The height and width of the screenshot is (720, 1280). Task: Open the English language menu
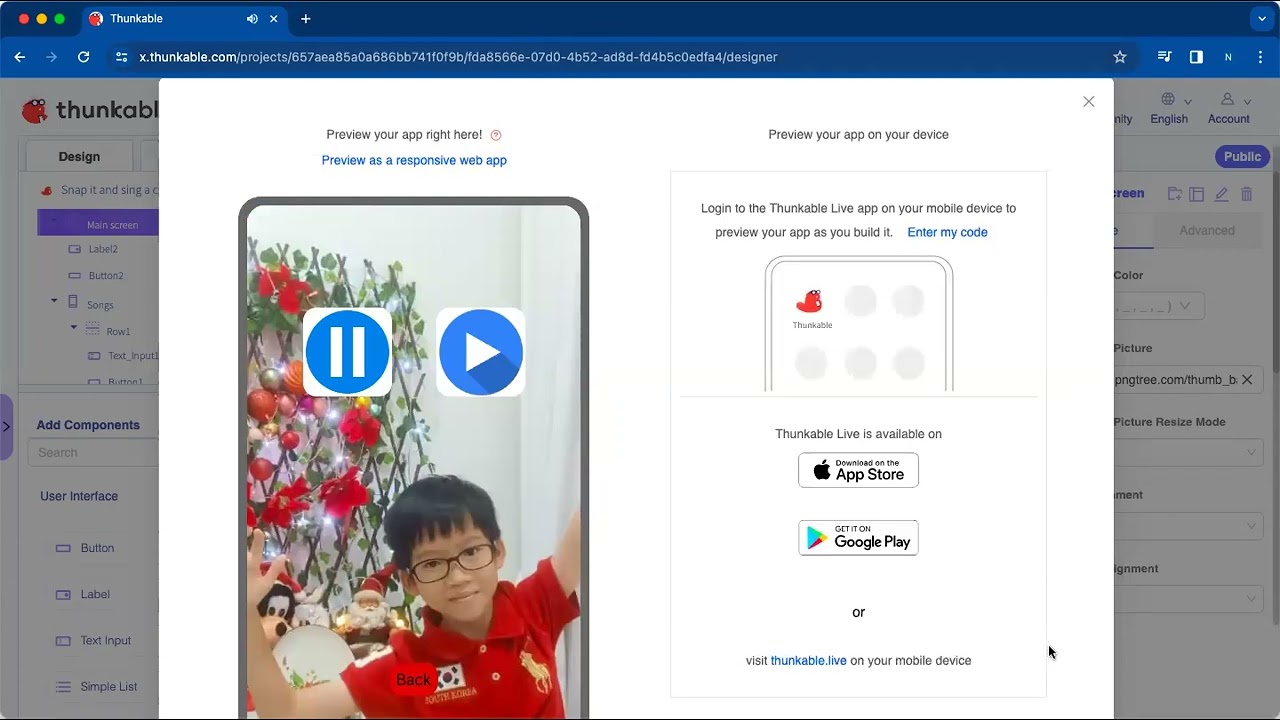pyautogui.click(x=1169, y=110)
